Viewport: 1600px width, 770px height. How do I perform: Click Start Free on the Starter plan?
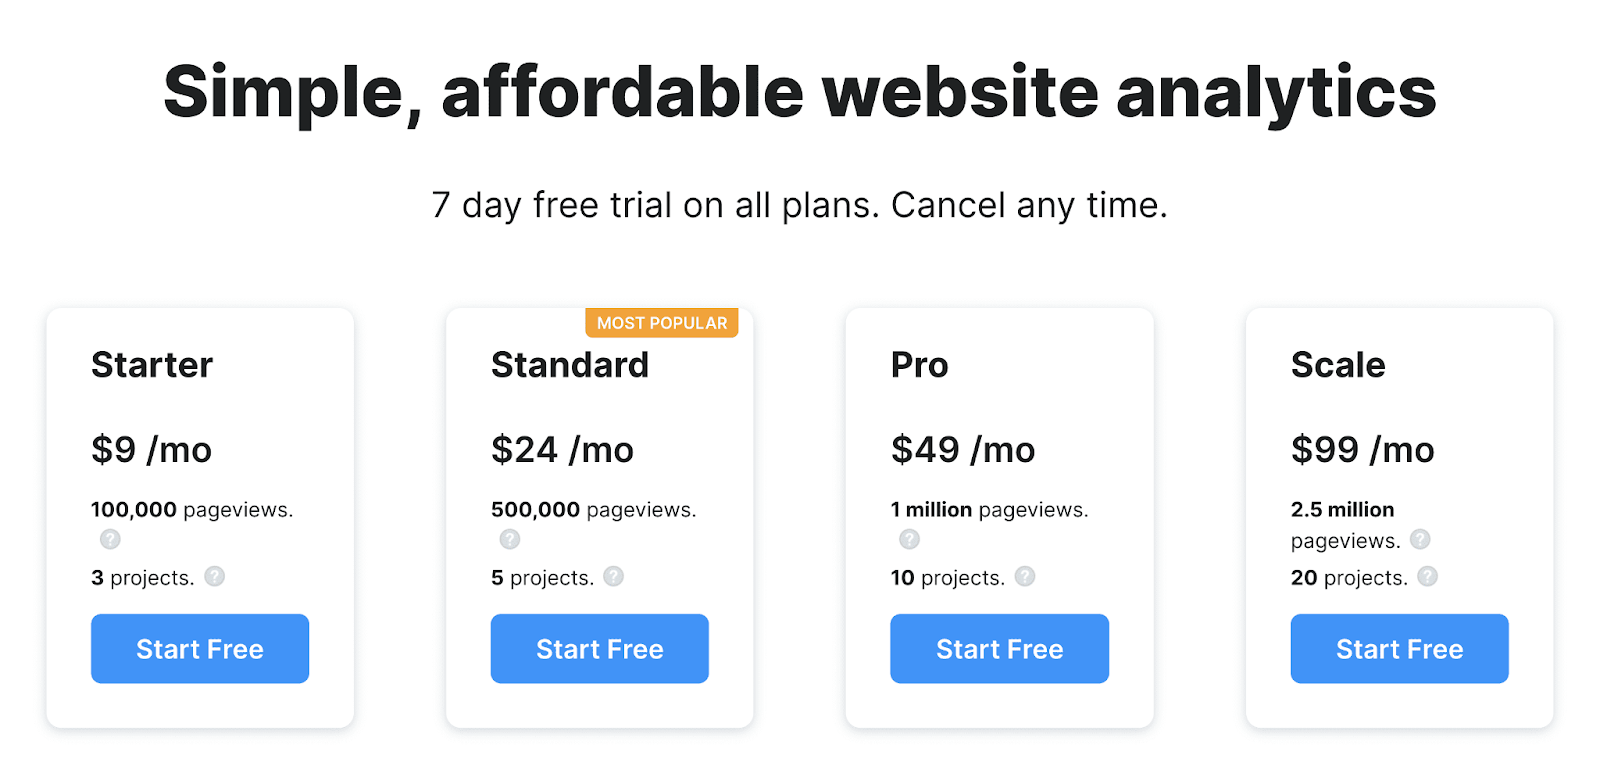199,648
